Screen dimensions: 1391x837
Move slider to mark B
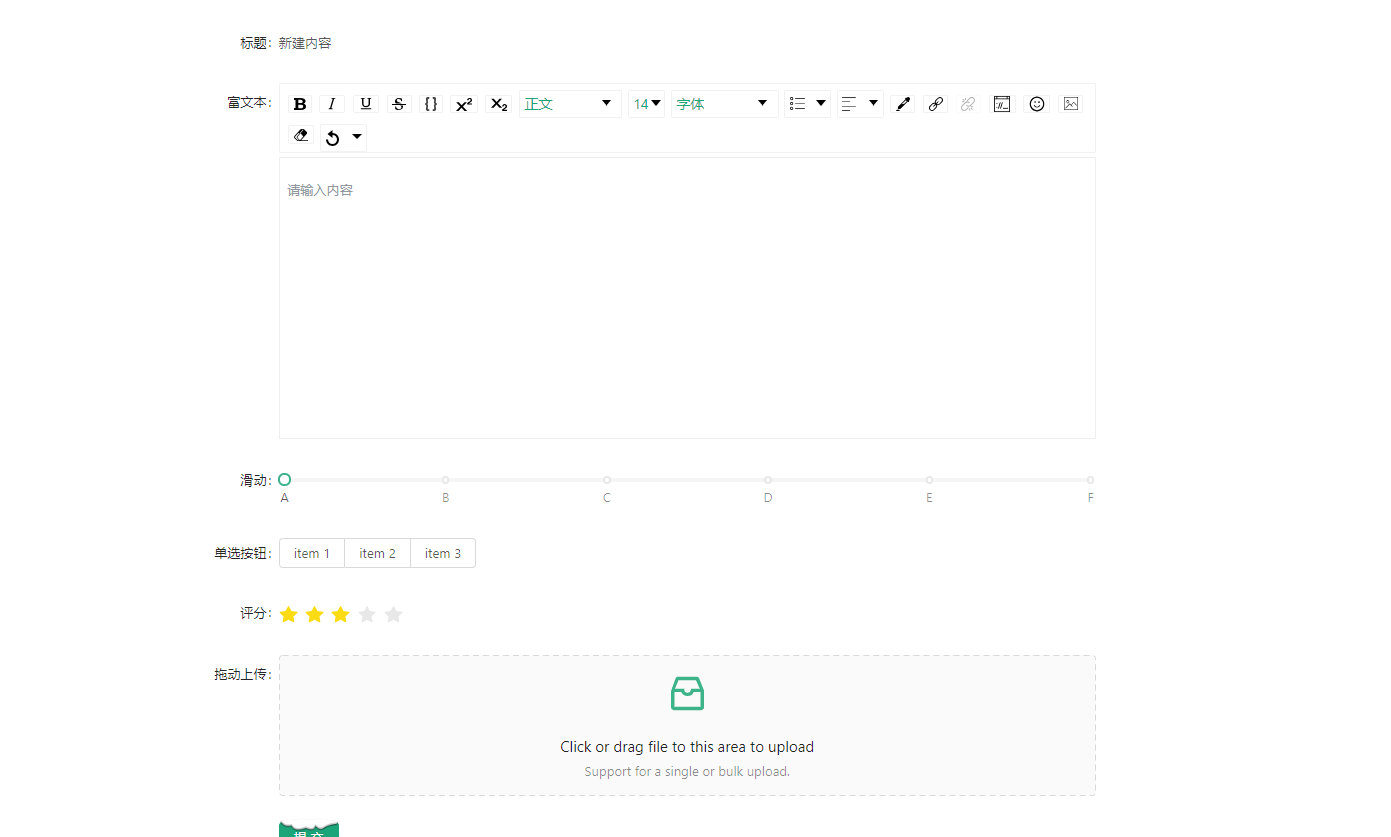click(x=446, y=480)
